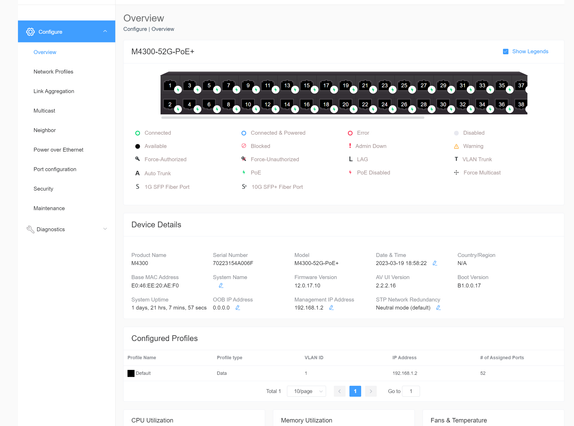Image resolution: width=574 pixels, height=426 pixels.
Task: Select port 16 on switch diagram
Action: tap(306, 104)
